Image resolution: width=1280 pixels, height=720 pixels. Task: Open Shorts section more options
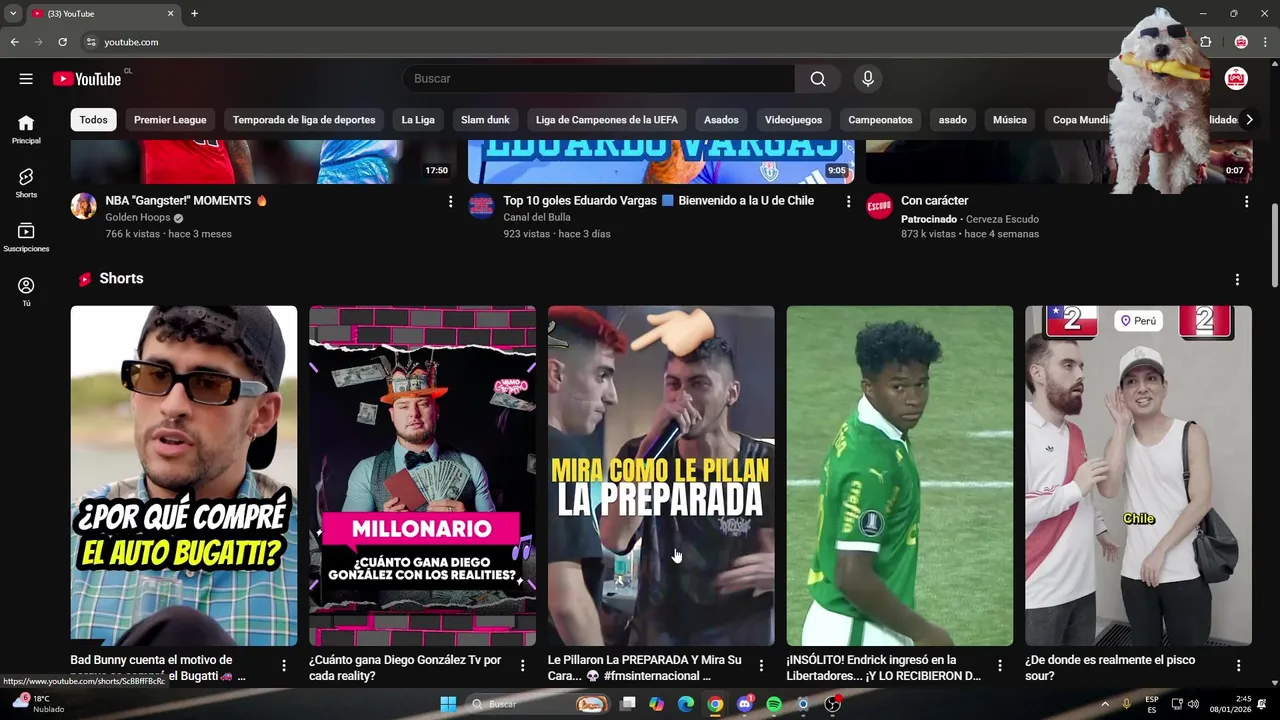click(1237, 280)
